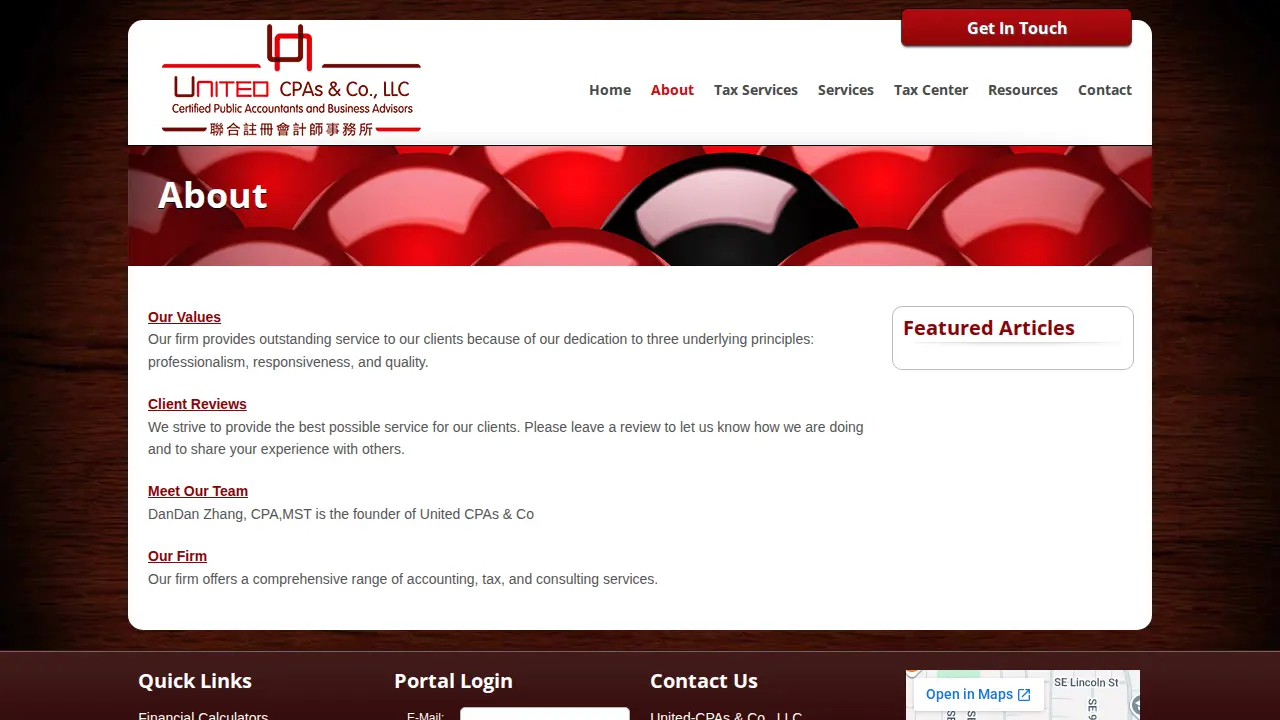
Task: Click the Get In Touch button
Action: (x=1016, y=28)
